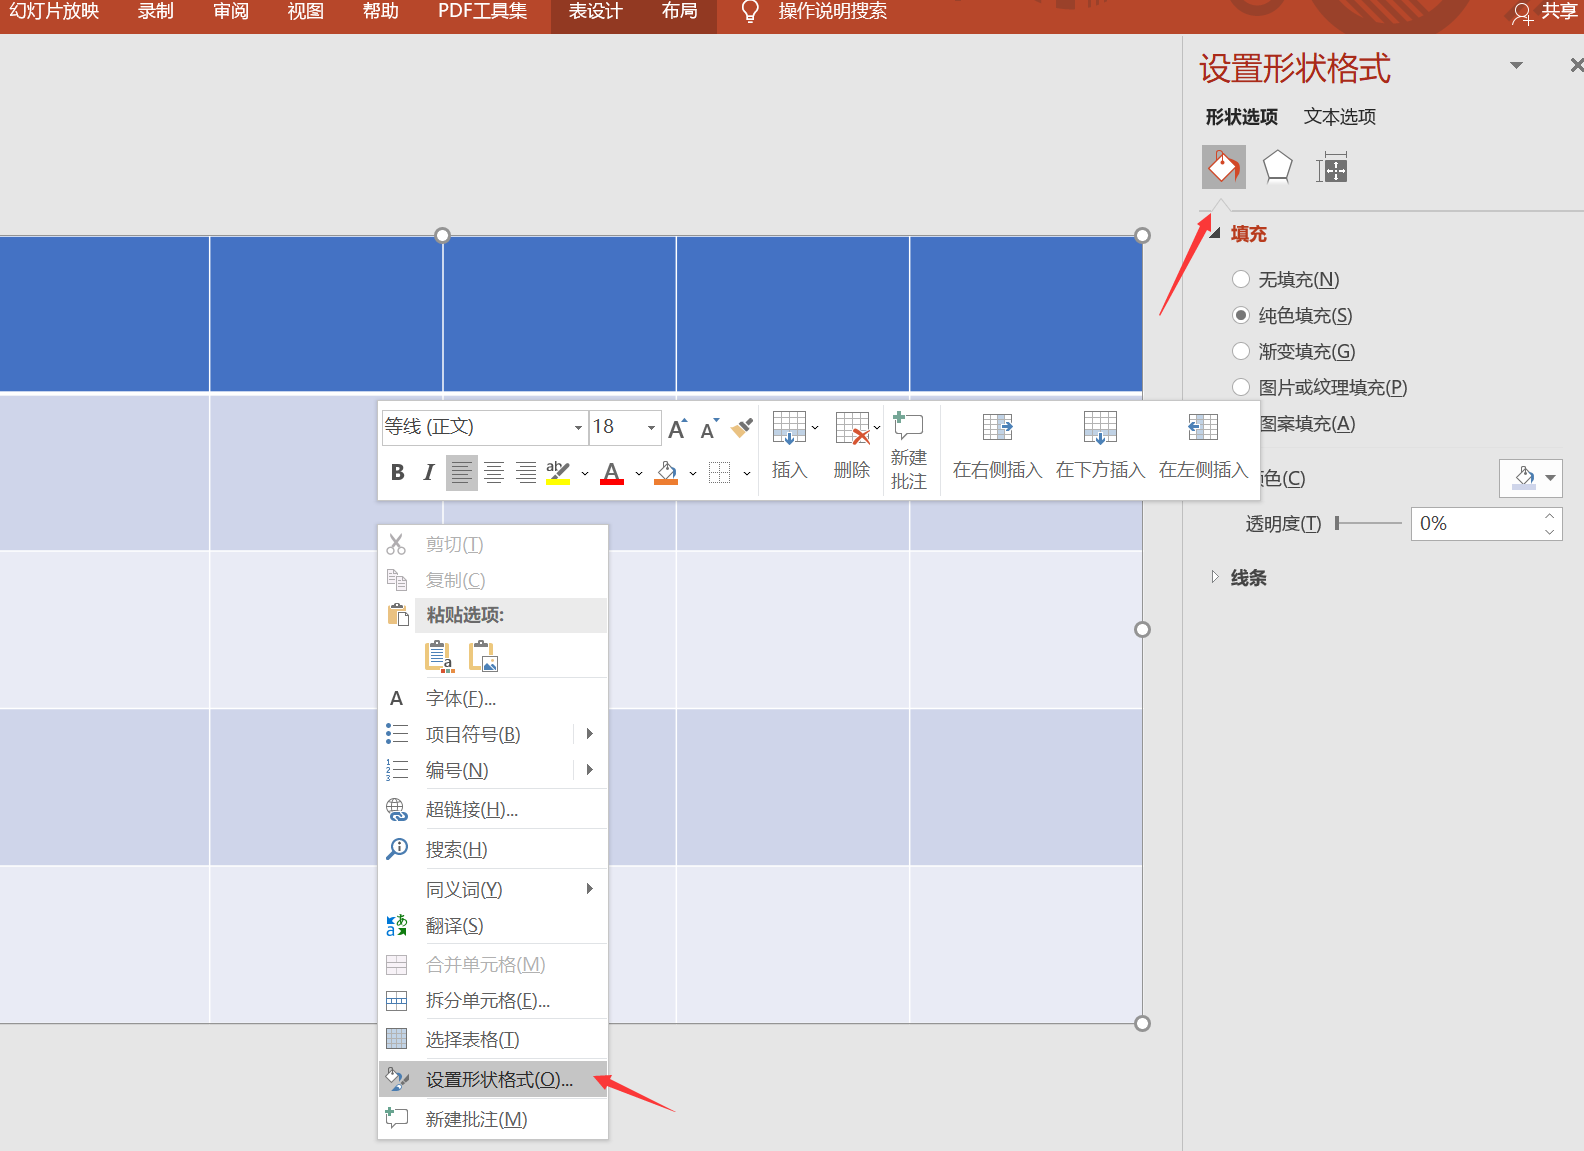Open the 布局 ribbon tab
This screenshot has width=1584, height=1151.
tap(680, 12)
